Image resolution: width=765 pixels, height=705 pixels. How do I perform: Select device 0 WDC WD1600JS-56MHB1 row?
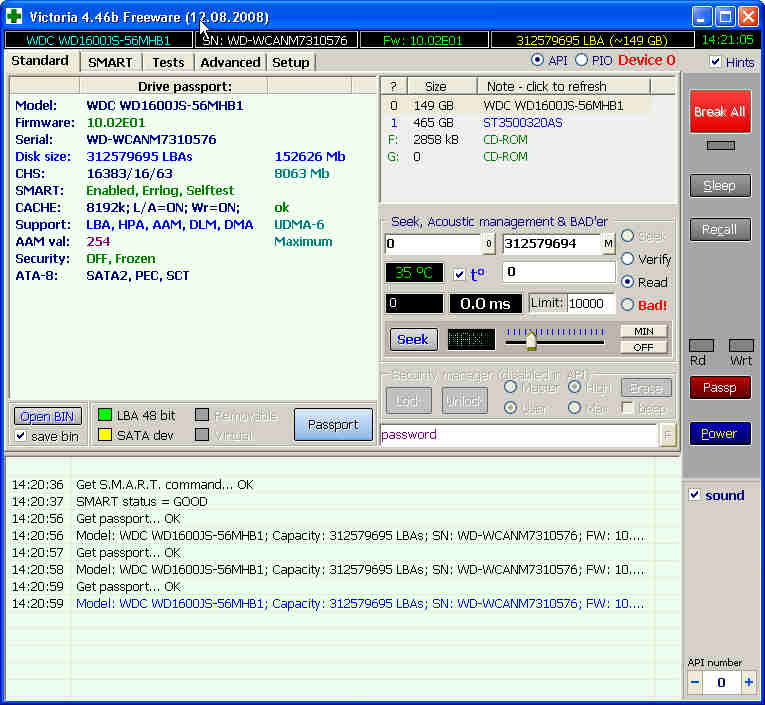pos(516,105)
